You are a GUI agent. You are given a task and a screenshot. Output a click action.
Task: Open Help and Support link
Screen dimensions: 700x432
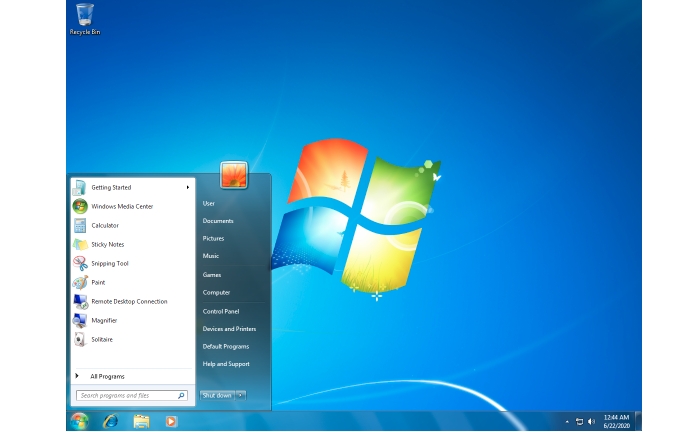tap(225, 364)
